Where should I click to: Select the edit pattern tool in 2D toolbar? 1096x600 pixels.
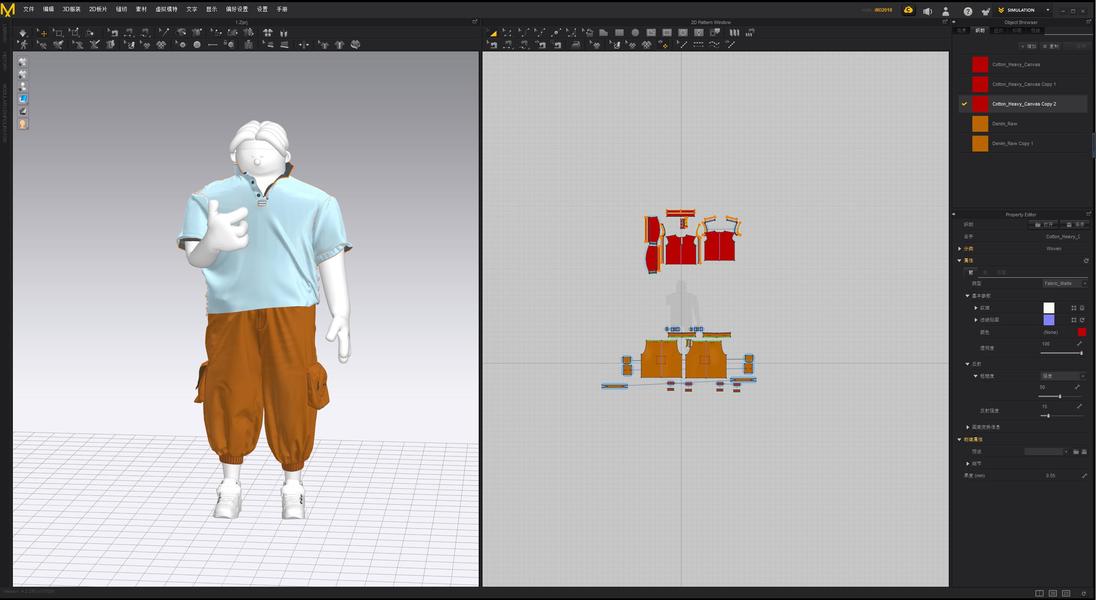pyautogui.click(x=507, y=33)
